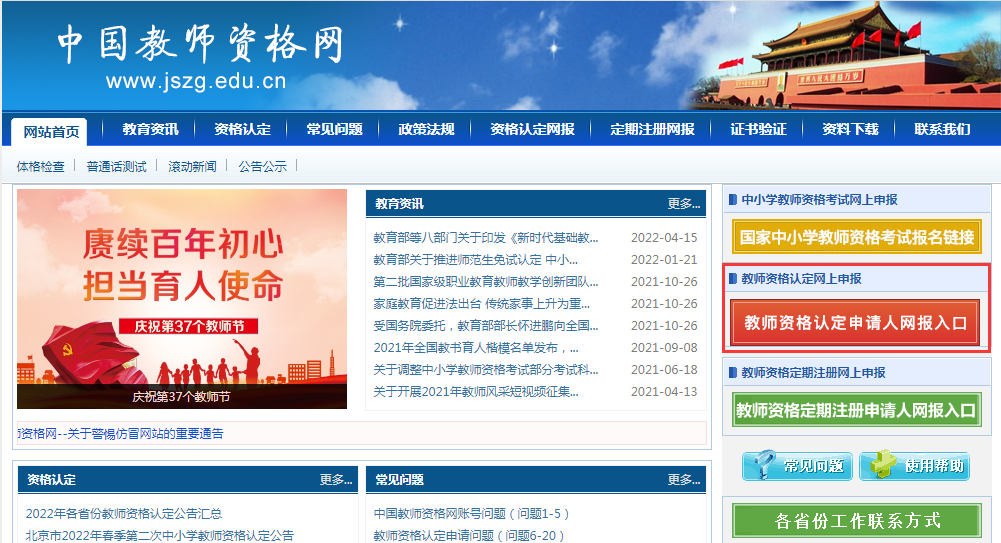
Task: Click the www.jszg.edu.cn address under the logo
Action: pyautogui.click(x=196, y=82)
